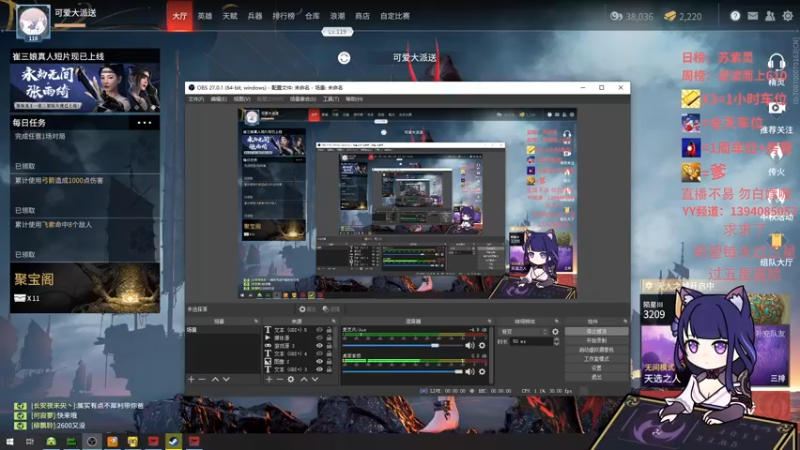
Task: Open the Windows Start menu
Action: coord(9,441)
